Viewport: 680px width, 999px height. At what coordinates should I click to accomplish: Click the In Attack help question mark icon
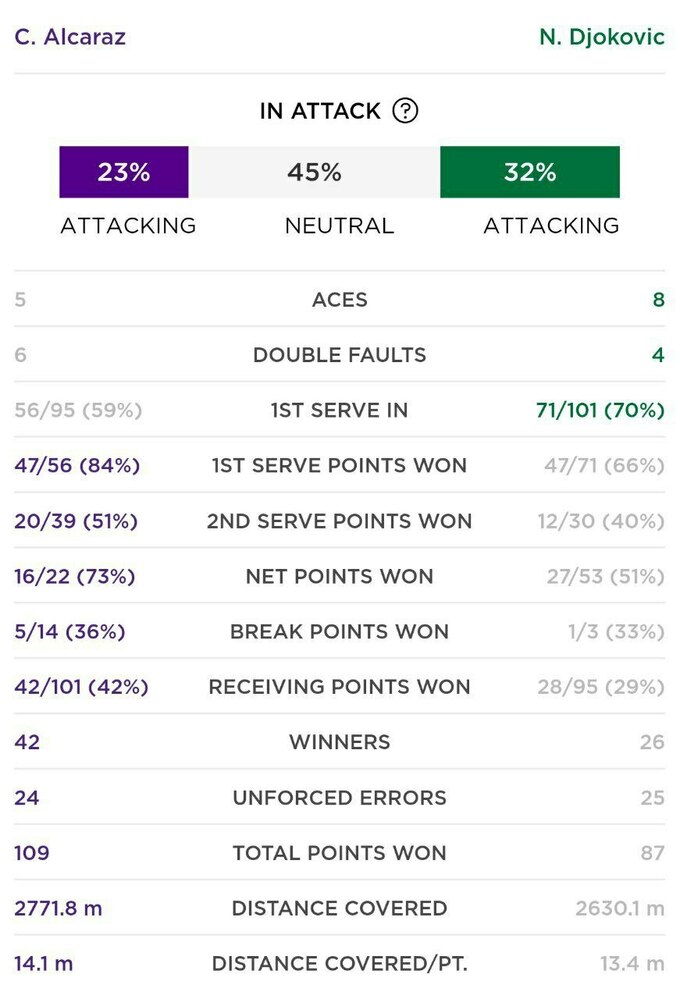(405, 111)
